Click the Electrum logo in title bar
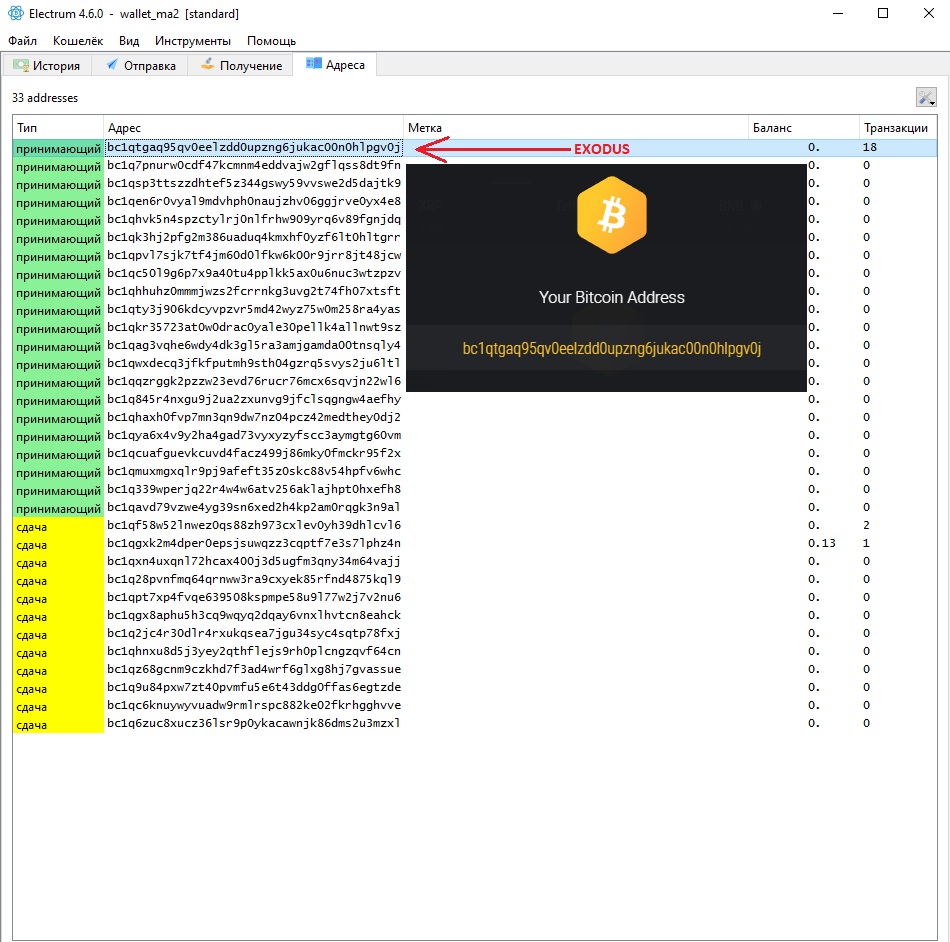The image size is (950, 942). tap(16, 13)
